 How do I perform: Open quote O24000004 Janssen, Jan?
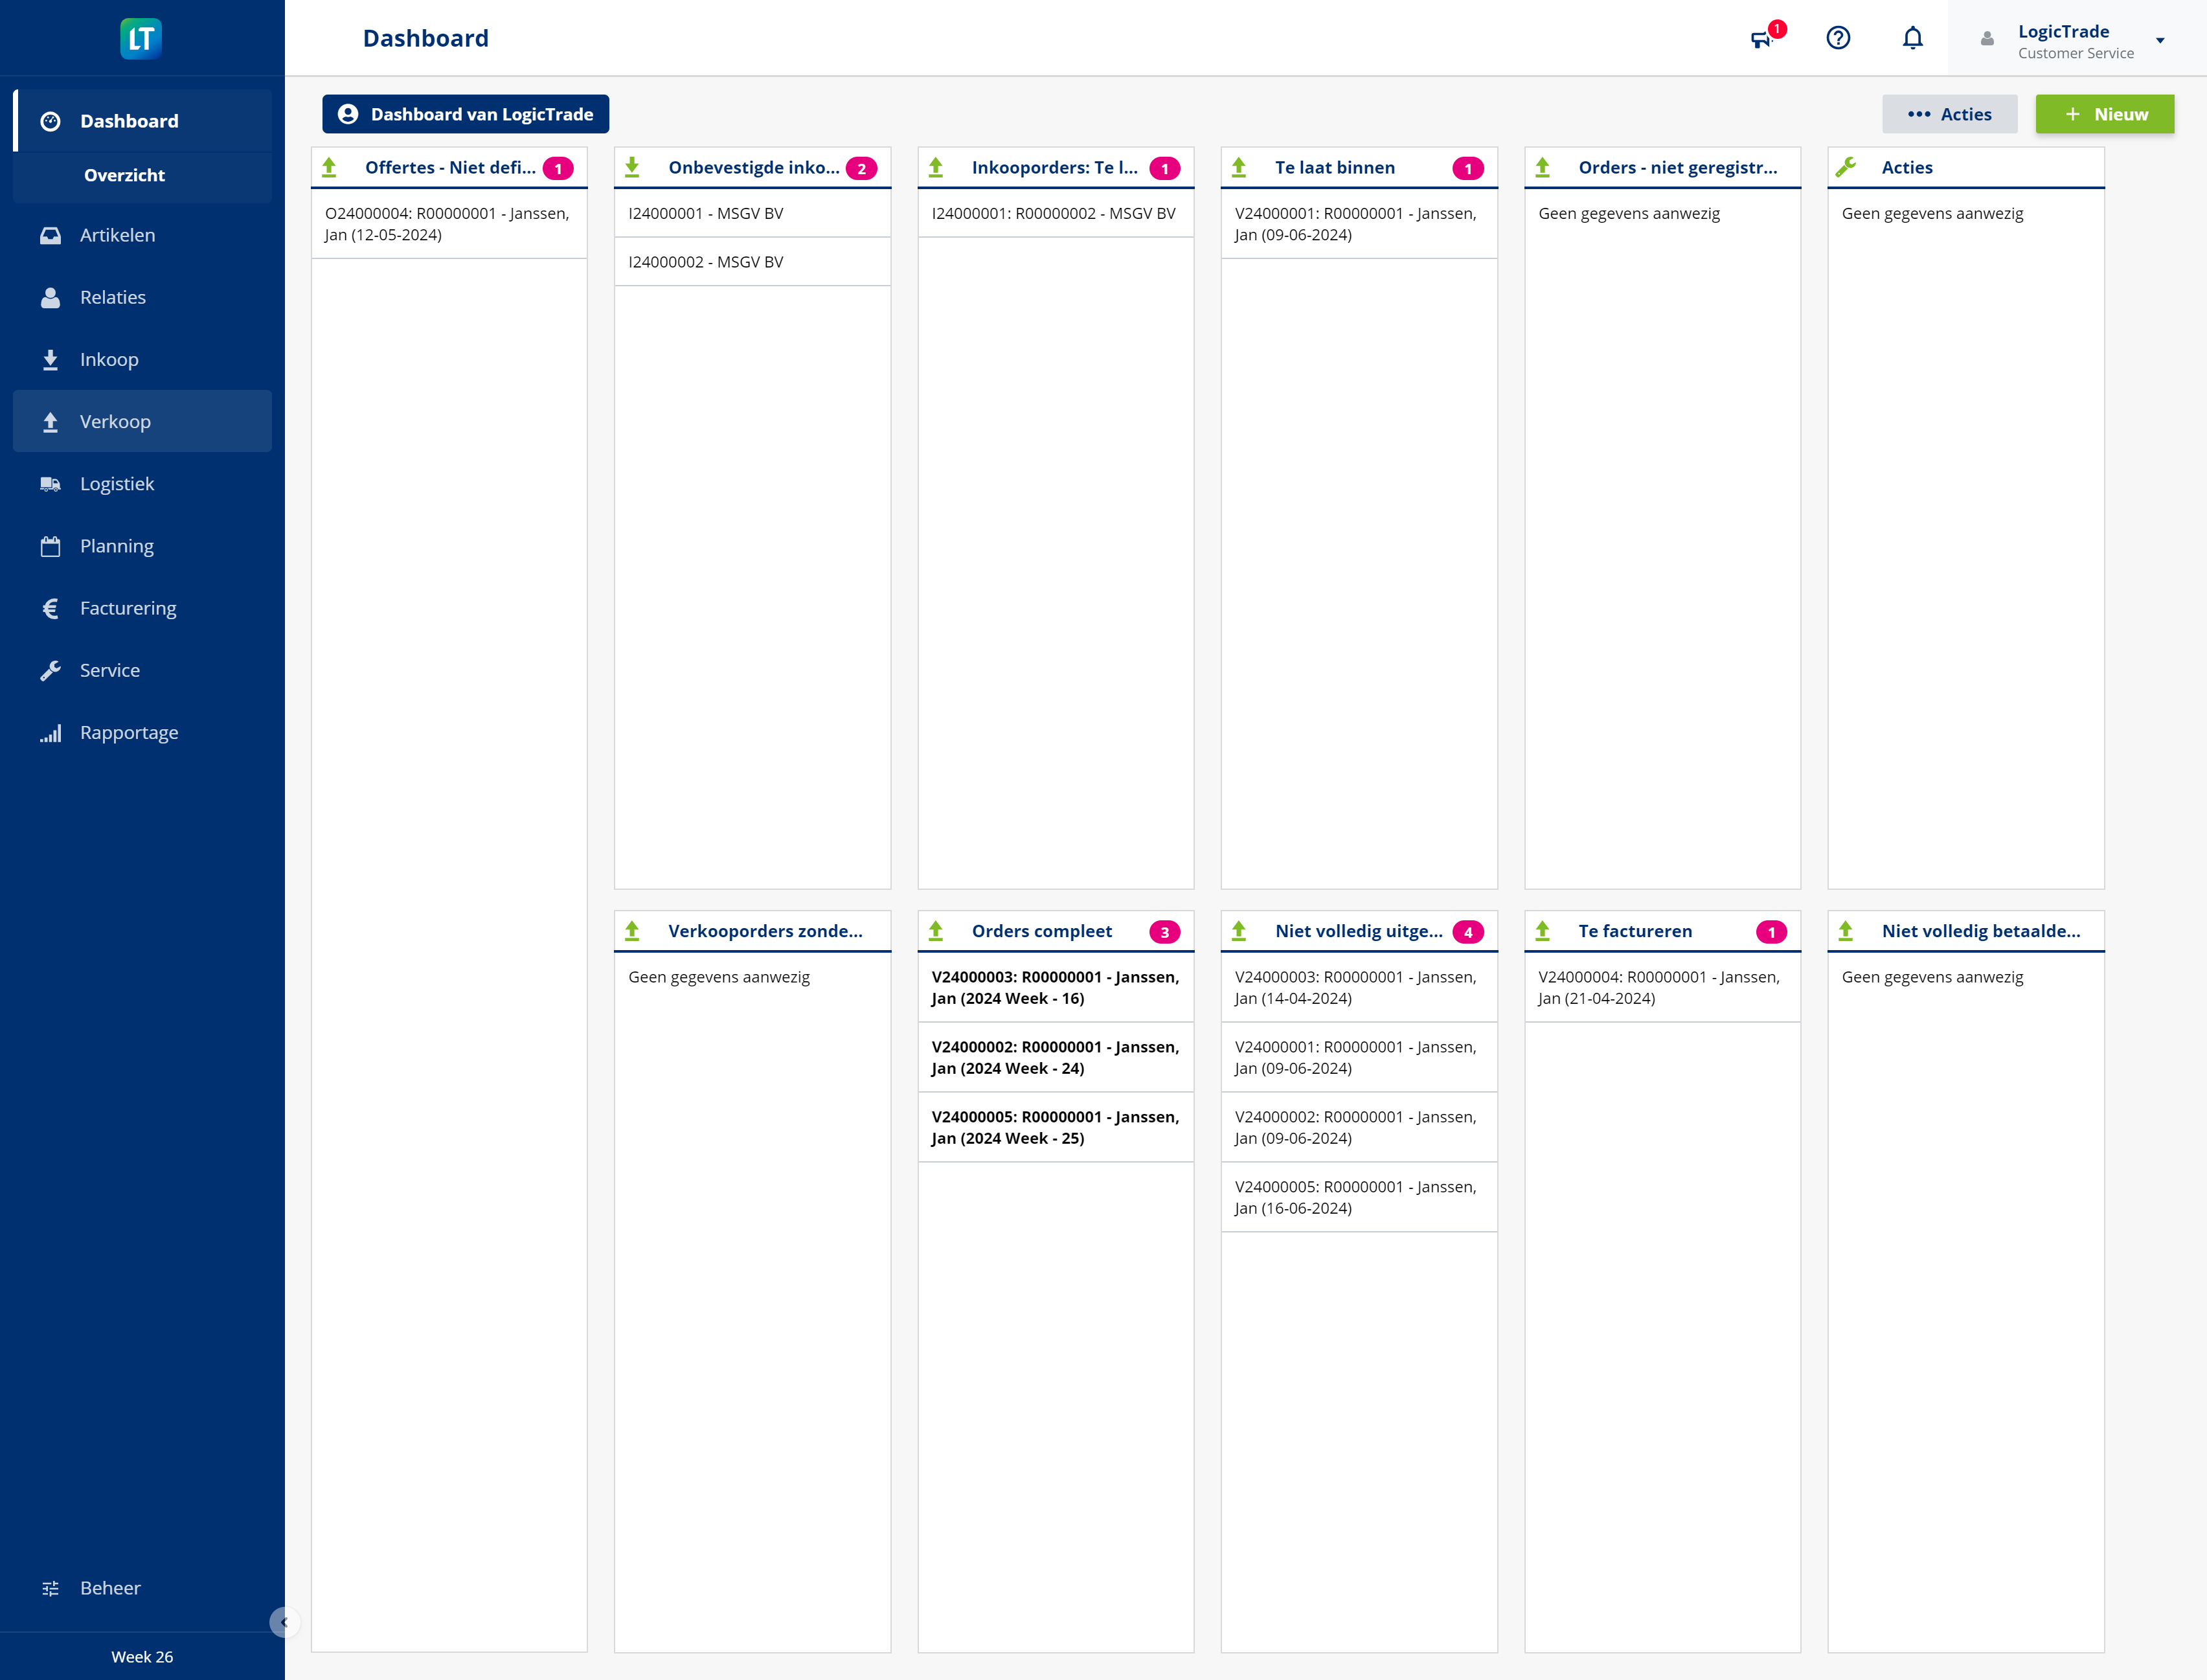click(449, 224)
